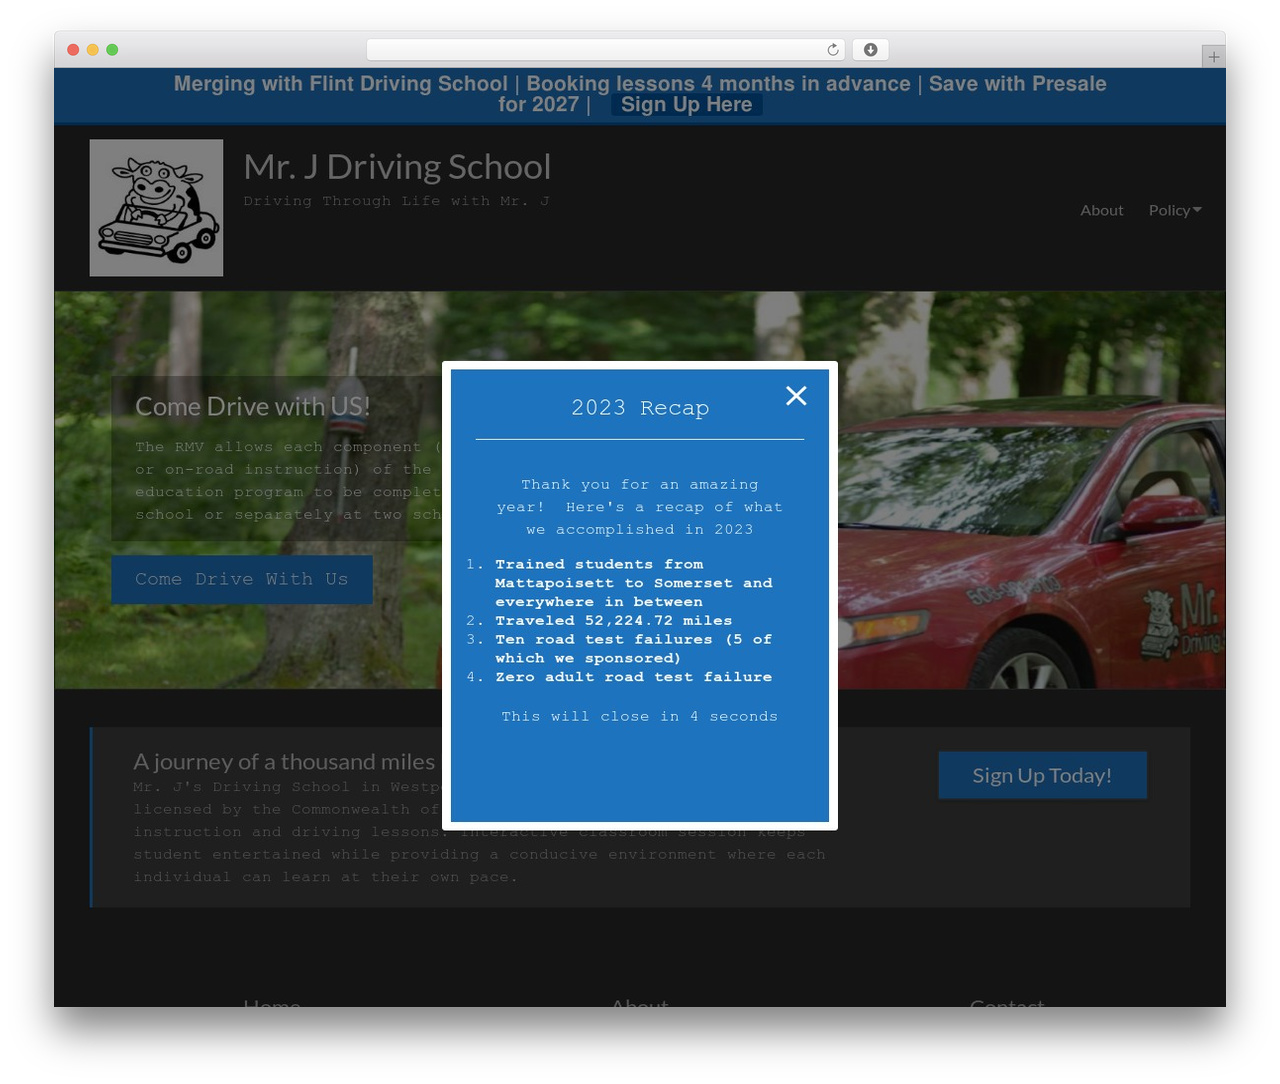Focus the browser address bar

(x=606, y=50)
